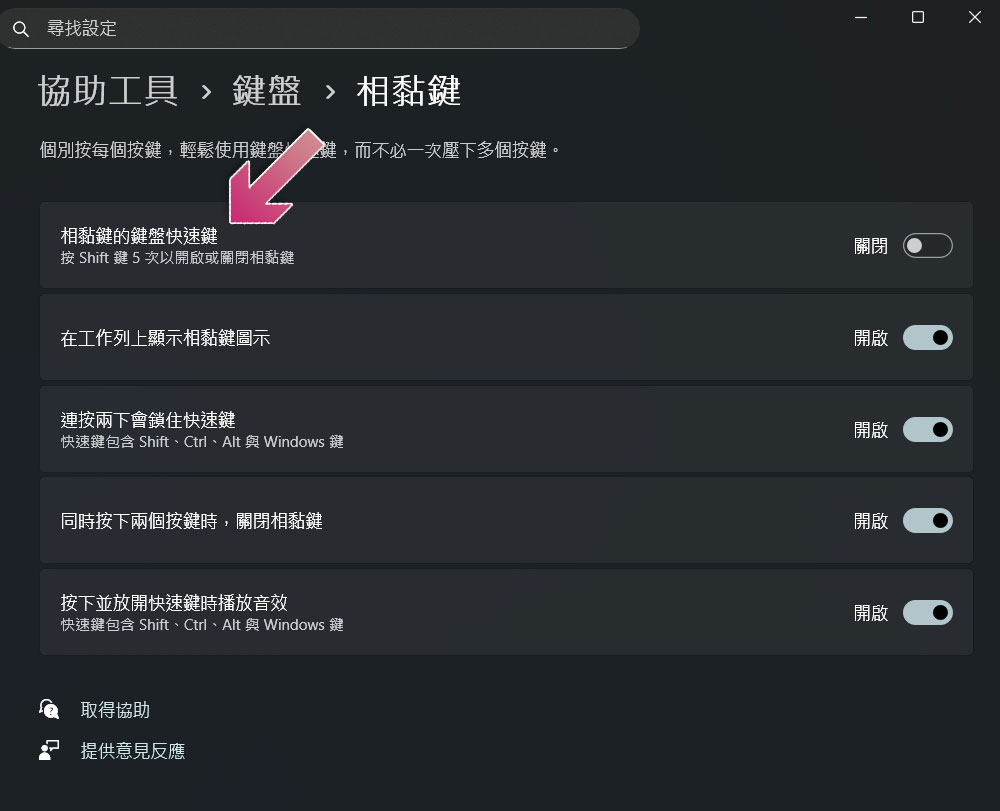Minimize the Settings window
This screenshot has width=1000, height=811.
coord(861,17)
